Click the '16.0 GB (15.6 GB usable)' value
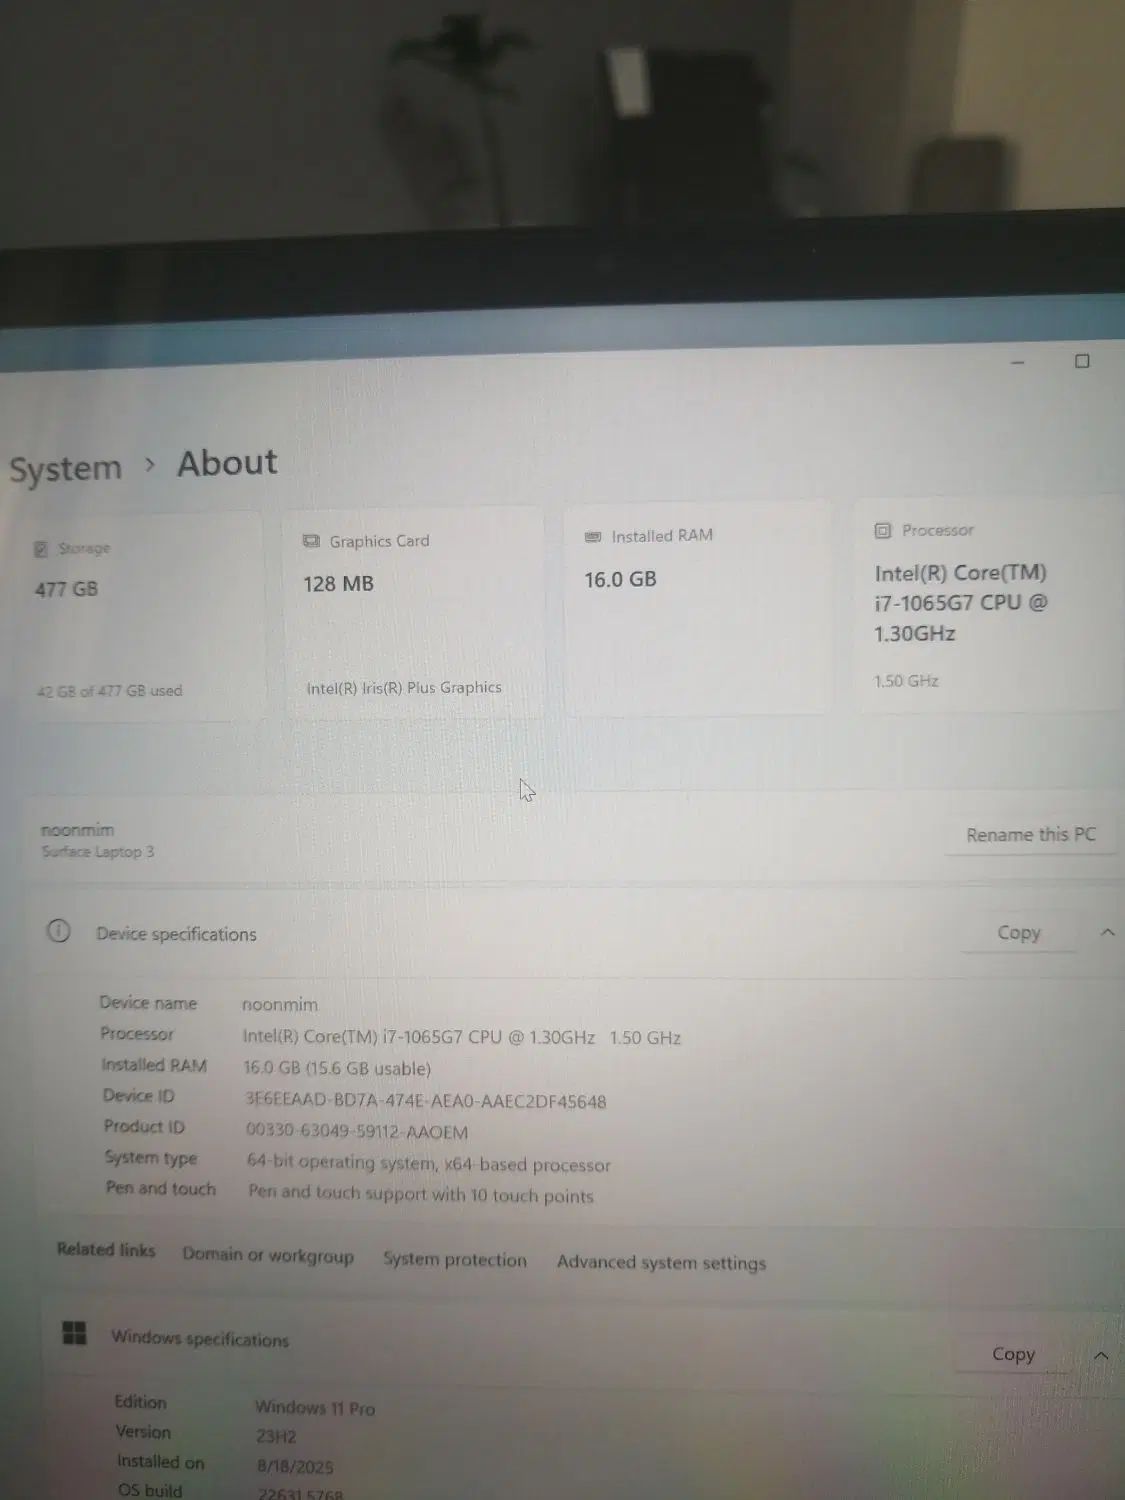This screenshot has width=1125, height=1500. tap(337, 1068)
